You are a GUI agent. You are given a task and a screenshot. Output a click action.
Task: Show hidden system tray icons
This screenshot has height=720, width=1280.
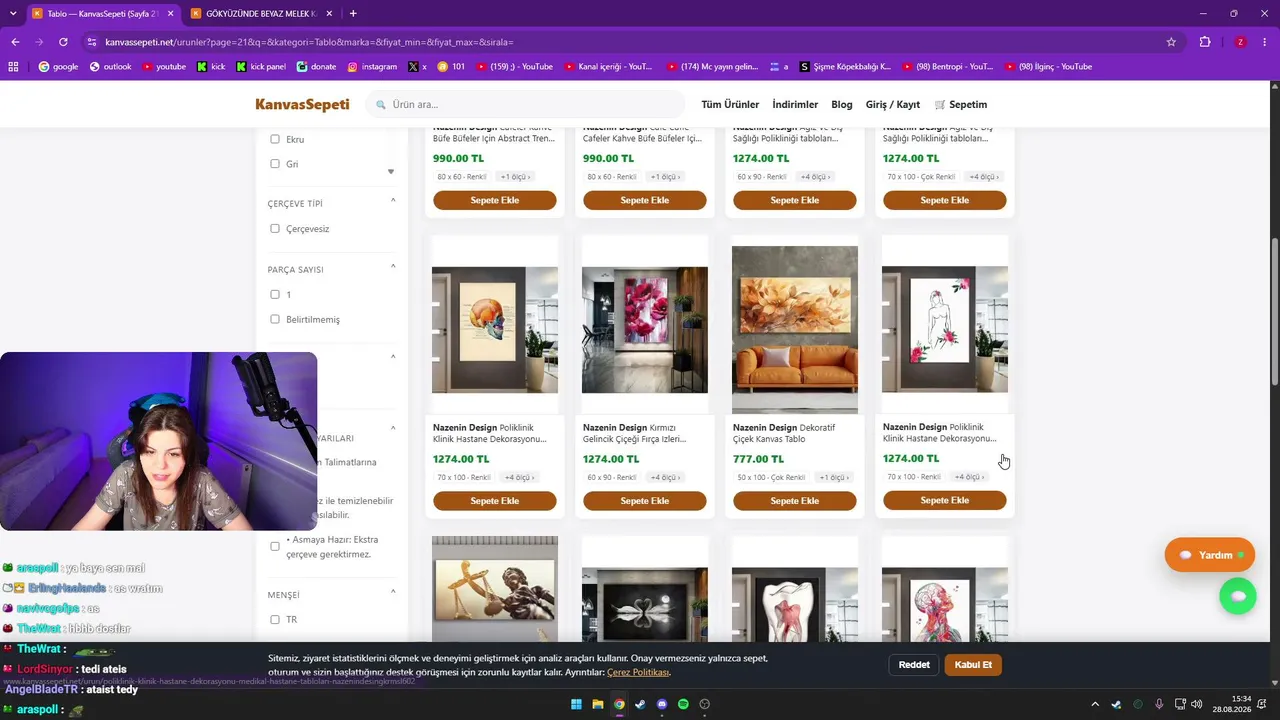coord(1095,704)
